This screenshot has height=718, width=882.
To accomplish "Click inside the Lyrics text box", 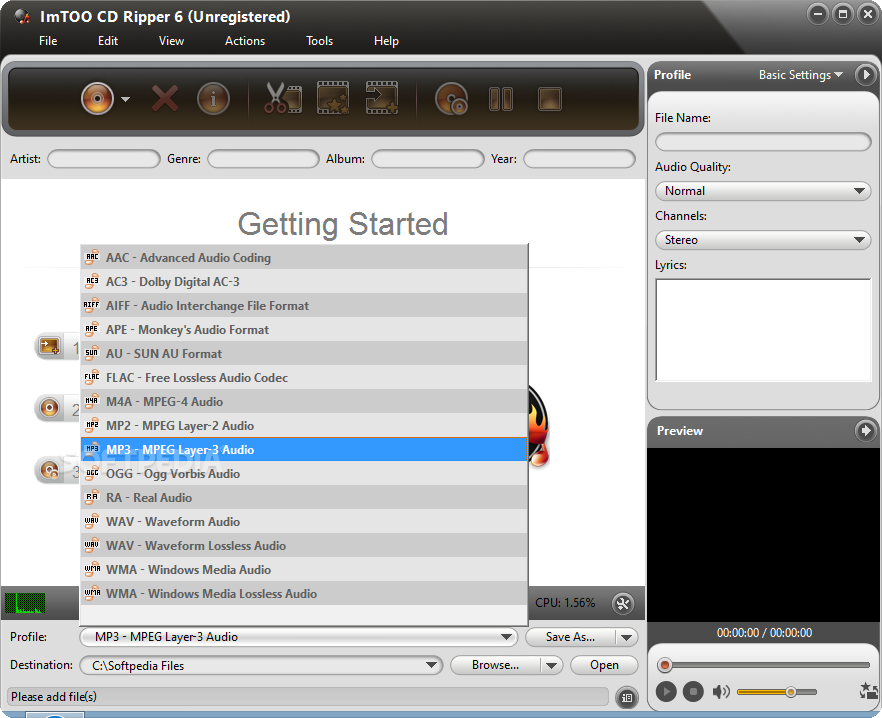I will 763,330.
